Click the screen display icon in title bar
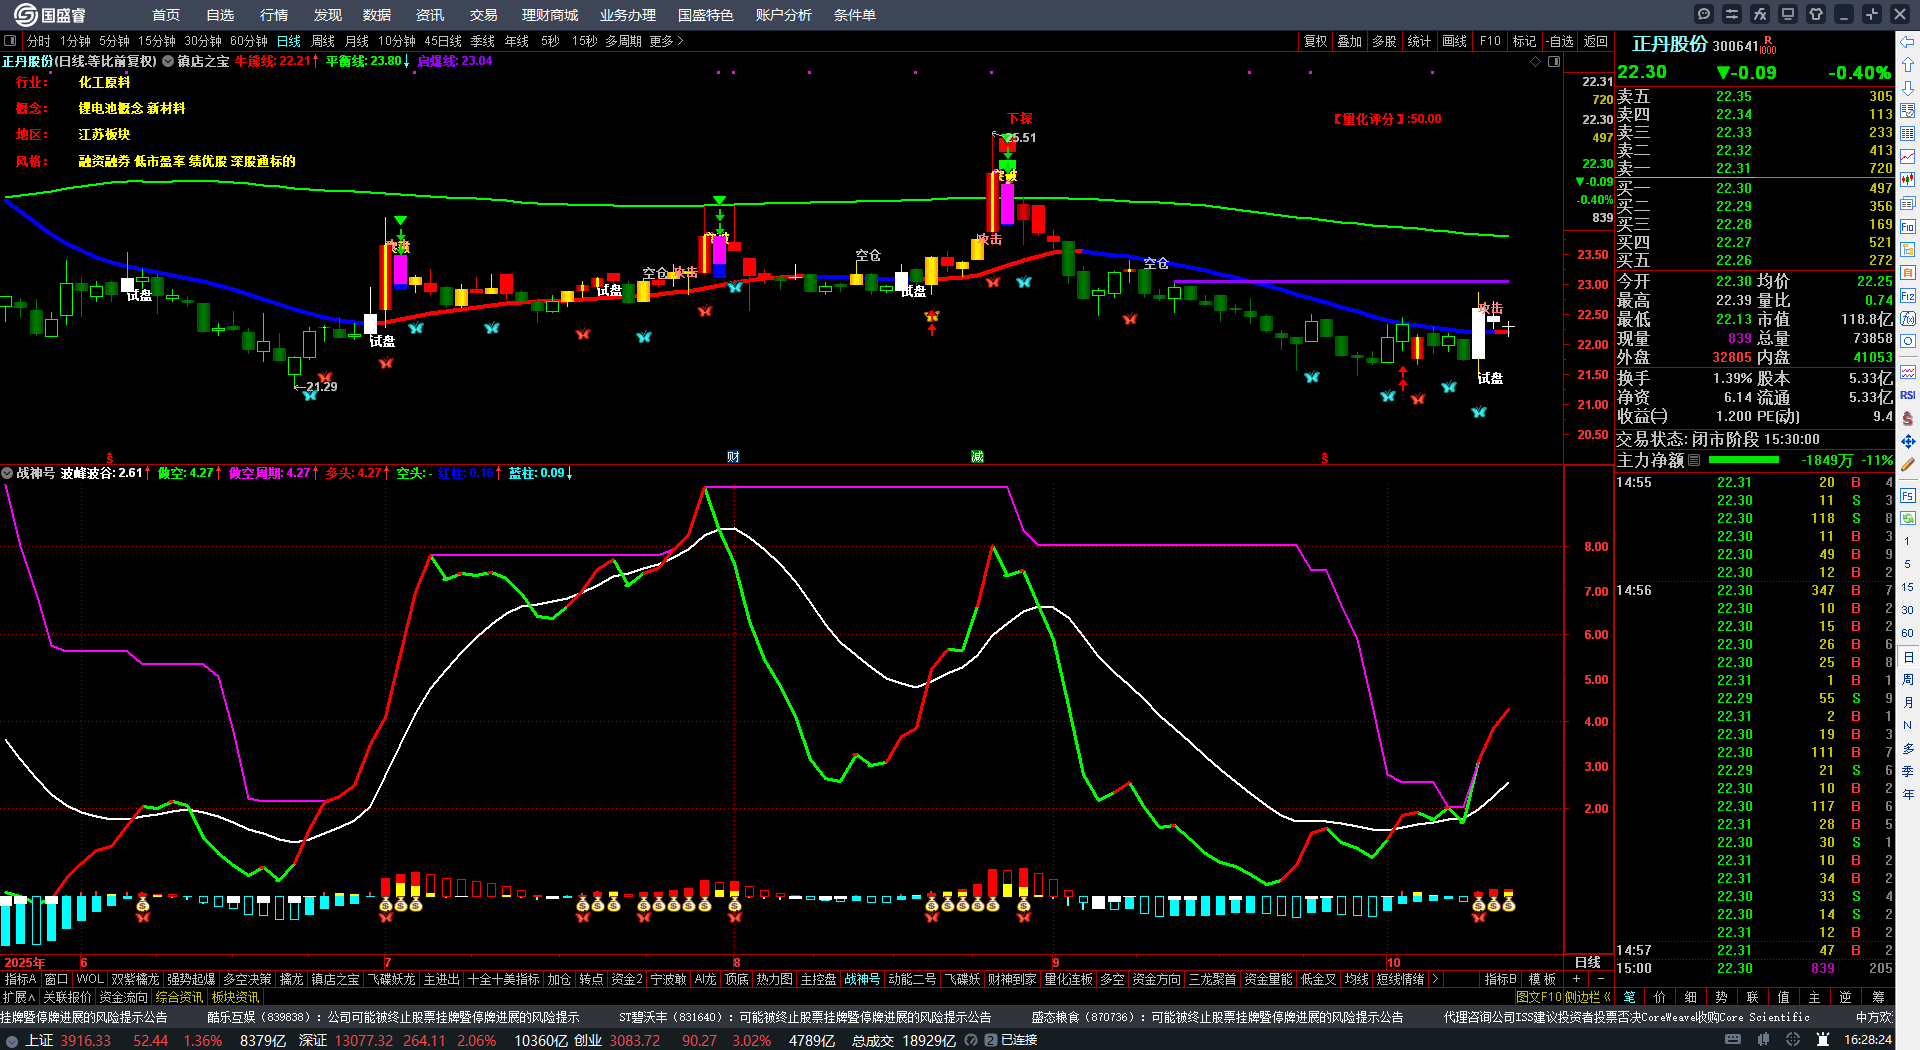Image resolution: width=1920 pixels, height=1050 pixels. (x=1788, y=14)
